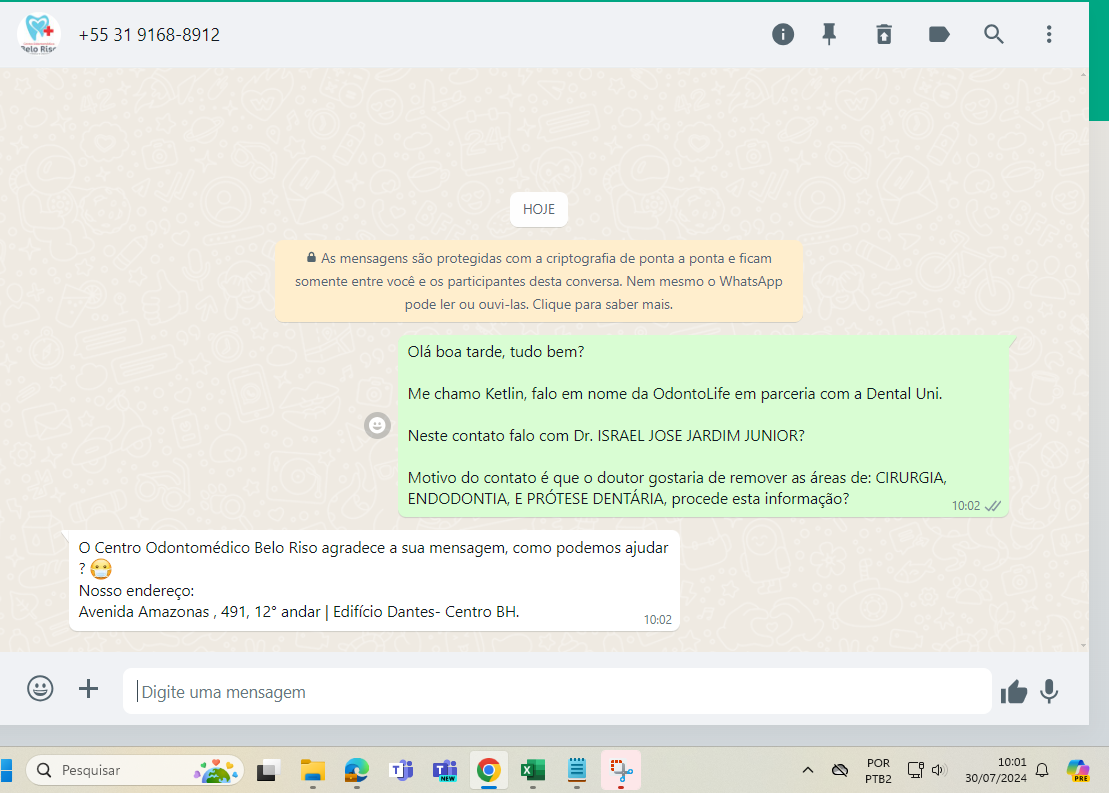Open the notifications bell icon
Image resolution: width=1109 pixels, height=793 pixels.
click(1042, 770)
